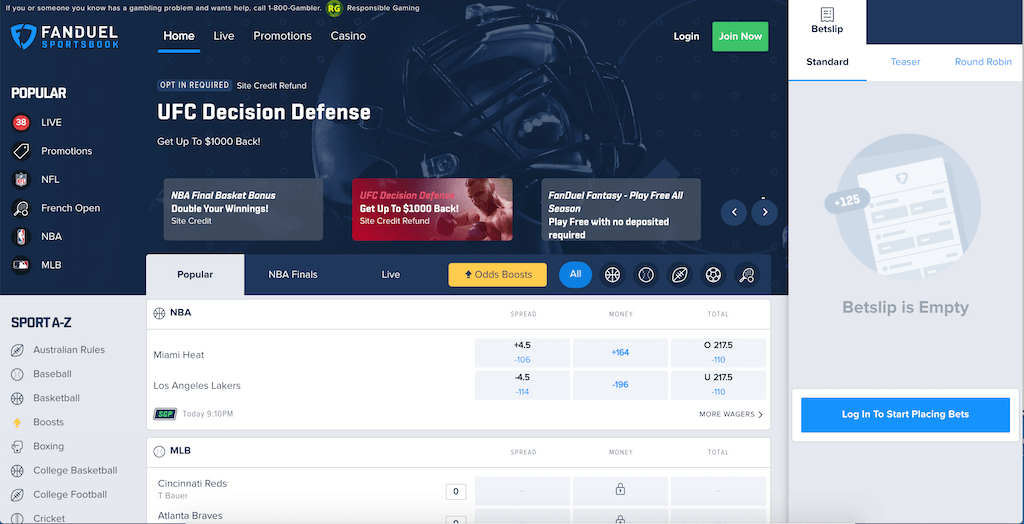Switch to the Live events tab
Screen dimensions: 1024x524
[391, 274]
